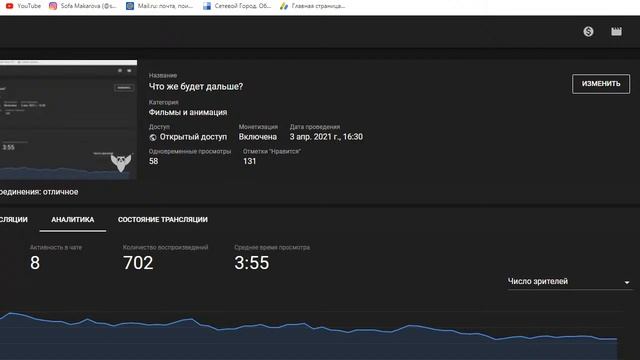Click the ИЗМЕНИТЬ button
The height and width of the screenshot is (360, 640).
[601, 84]
